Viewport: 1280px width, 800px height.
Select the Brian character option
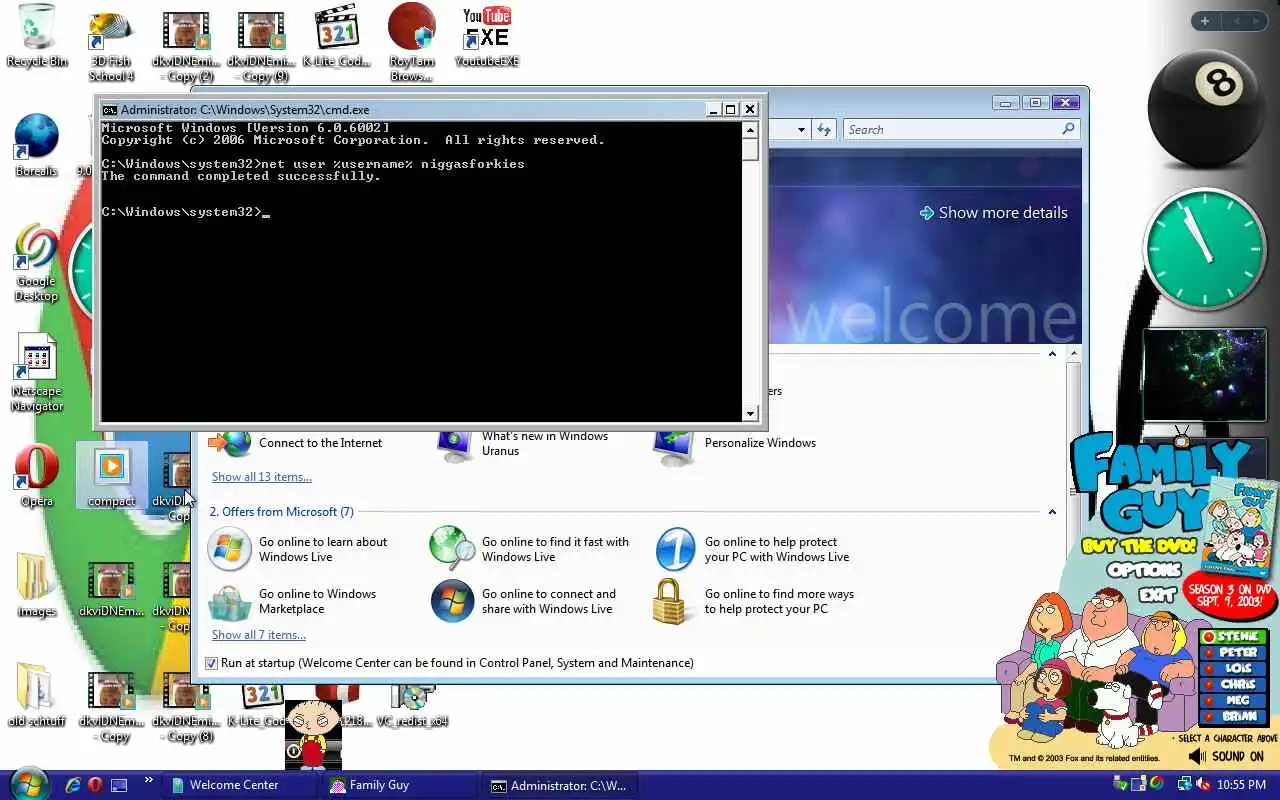(x=1233, y=716)
